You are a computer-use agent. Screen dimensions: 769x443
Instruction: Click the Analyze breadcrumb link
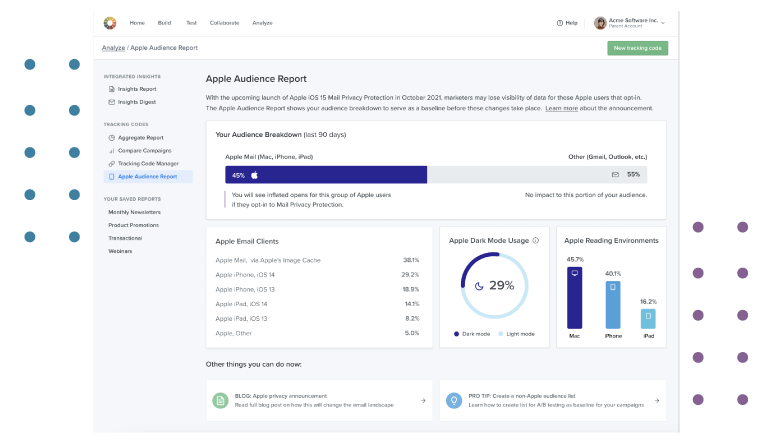[x=113, y=48]
